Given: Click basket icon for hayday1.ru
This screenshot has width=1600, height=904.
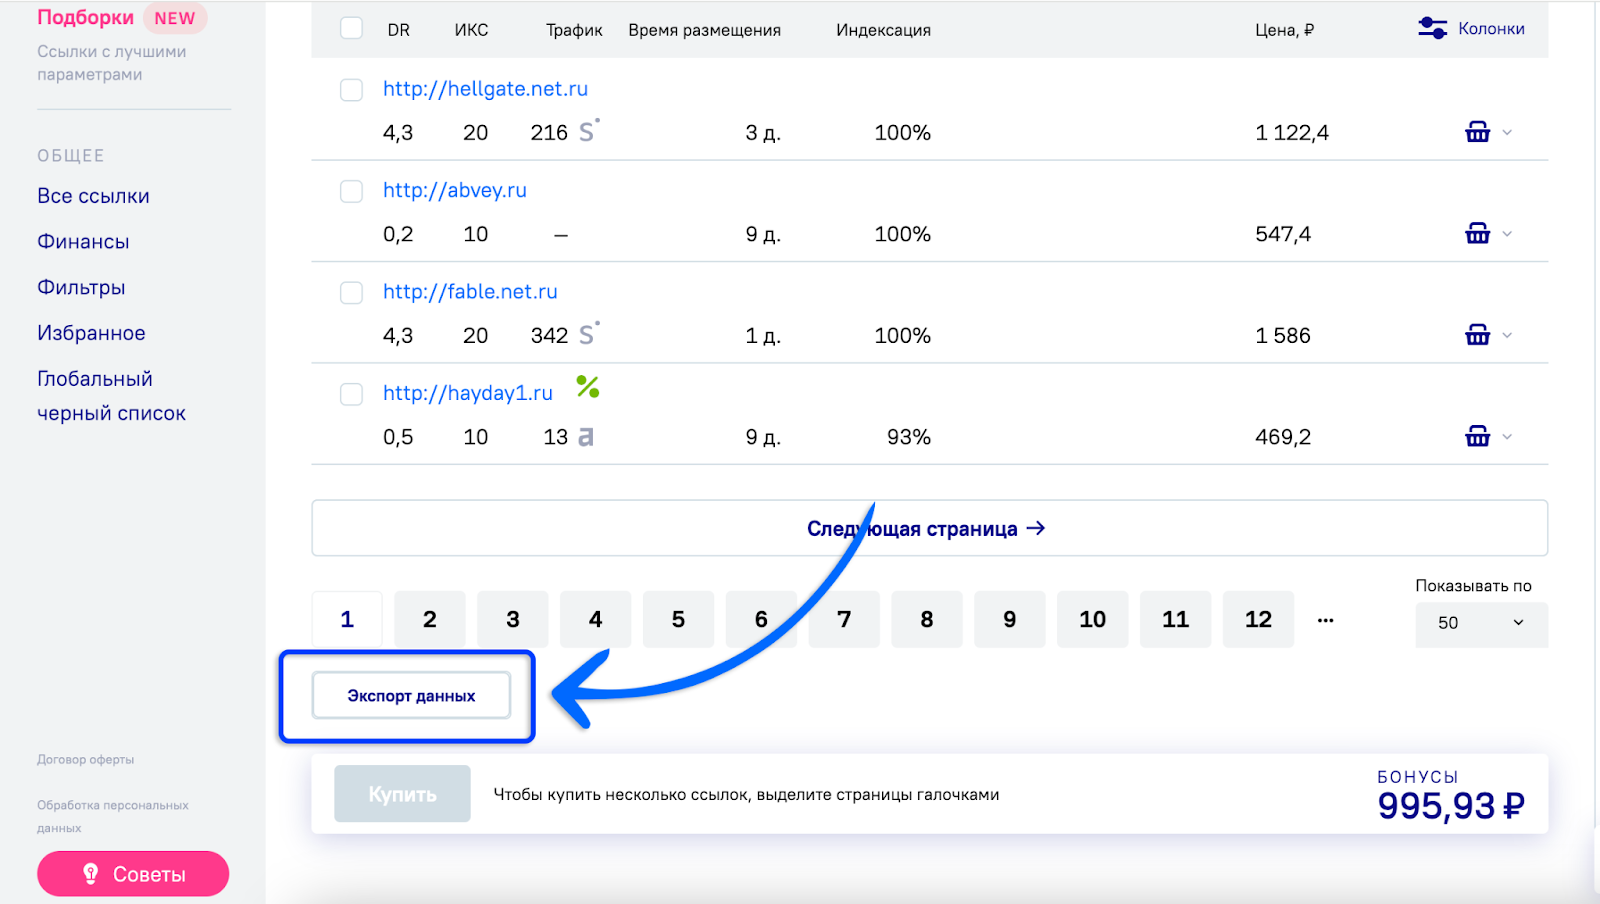Looking at the screenshot, I should pyautogui.click(x=1477, y=436).
